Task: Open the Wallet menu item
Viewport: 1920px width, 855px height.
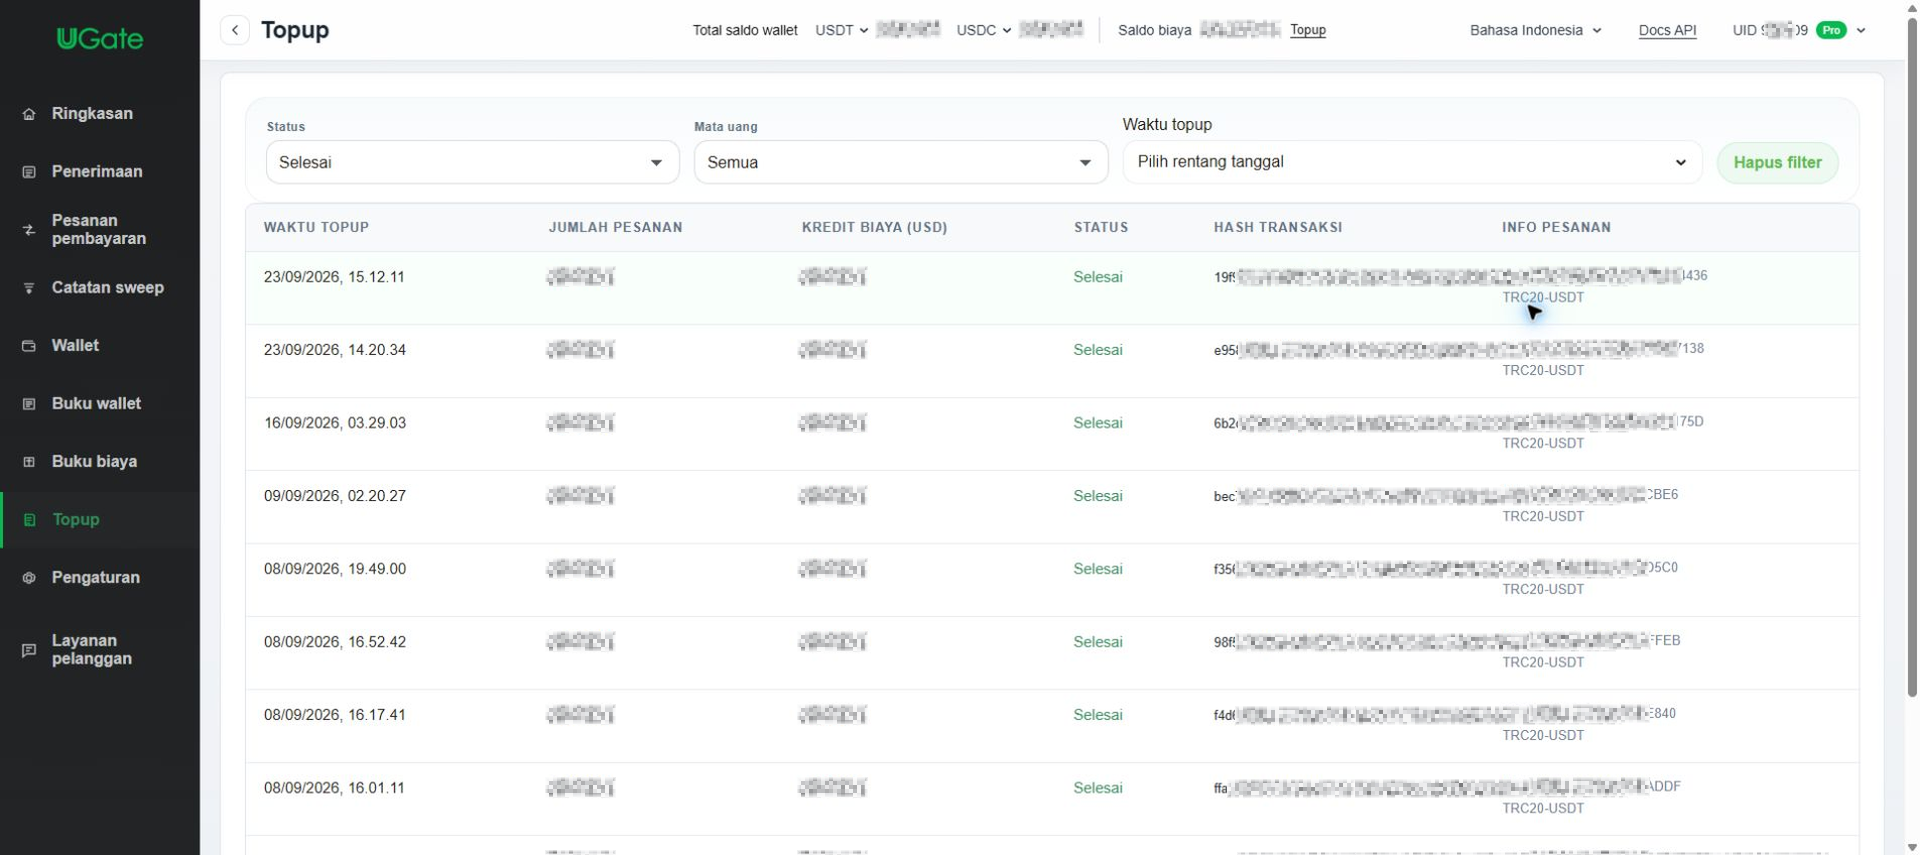Action: pos(75,346)
